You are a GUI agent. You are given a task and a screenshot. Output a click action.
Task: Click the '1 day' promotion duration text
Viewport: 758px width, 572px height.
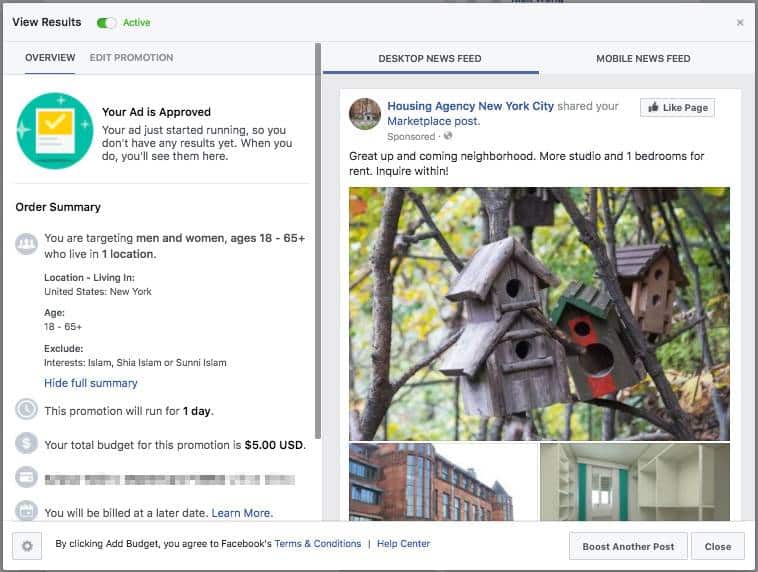(x=197, y=411)
